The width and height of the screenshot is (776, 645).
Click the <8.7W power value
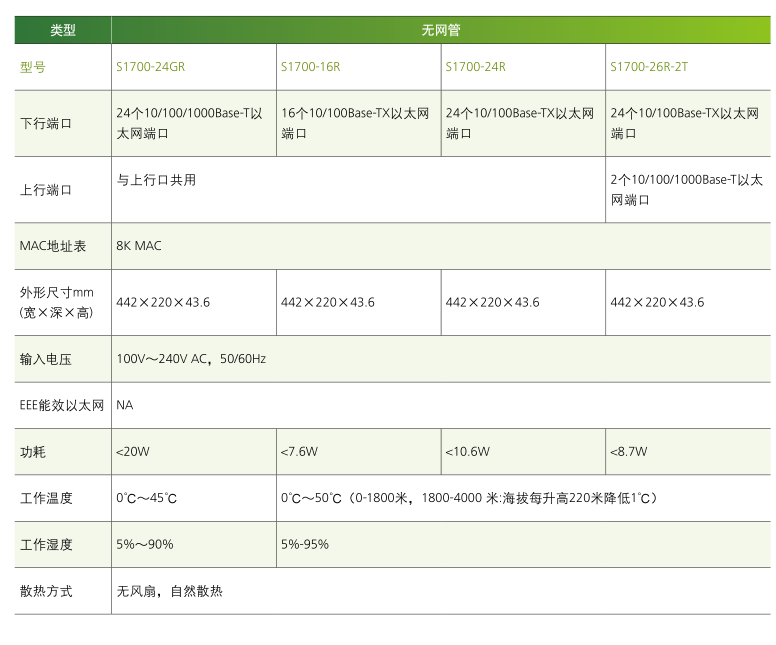pyautogui.click(x=629, y=452)
